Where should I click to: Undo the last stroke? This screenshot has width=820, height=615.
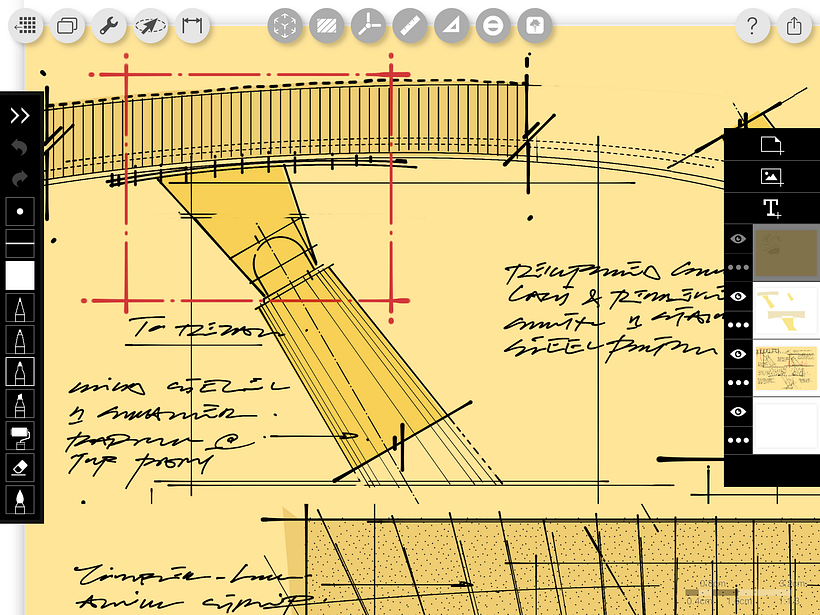pos(20,147)
